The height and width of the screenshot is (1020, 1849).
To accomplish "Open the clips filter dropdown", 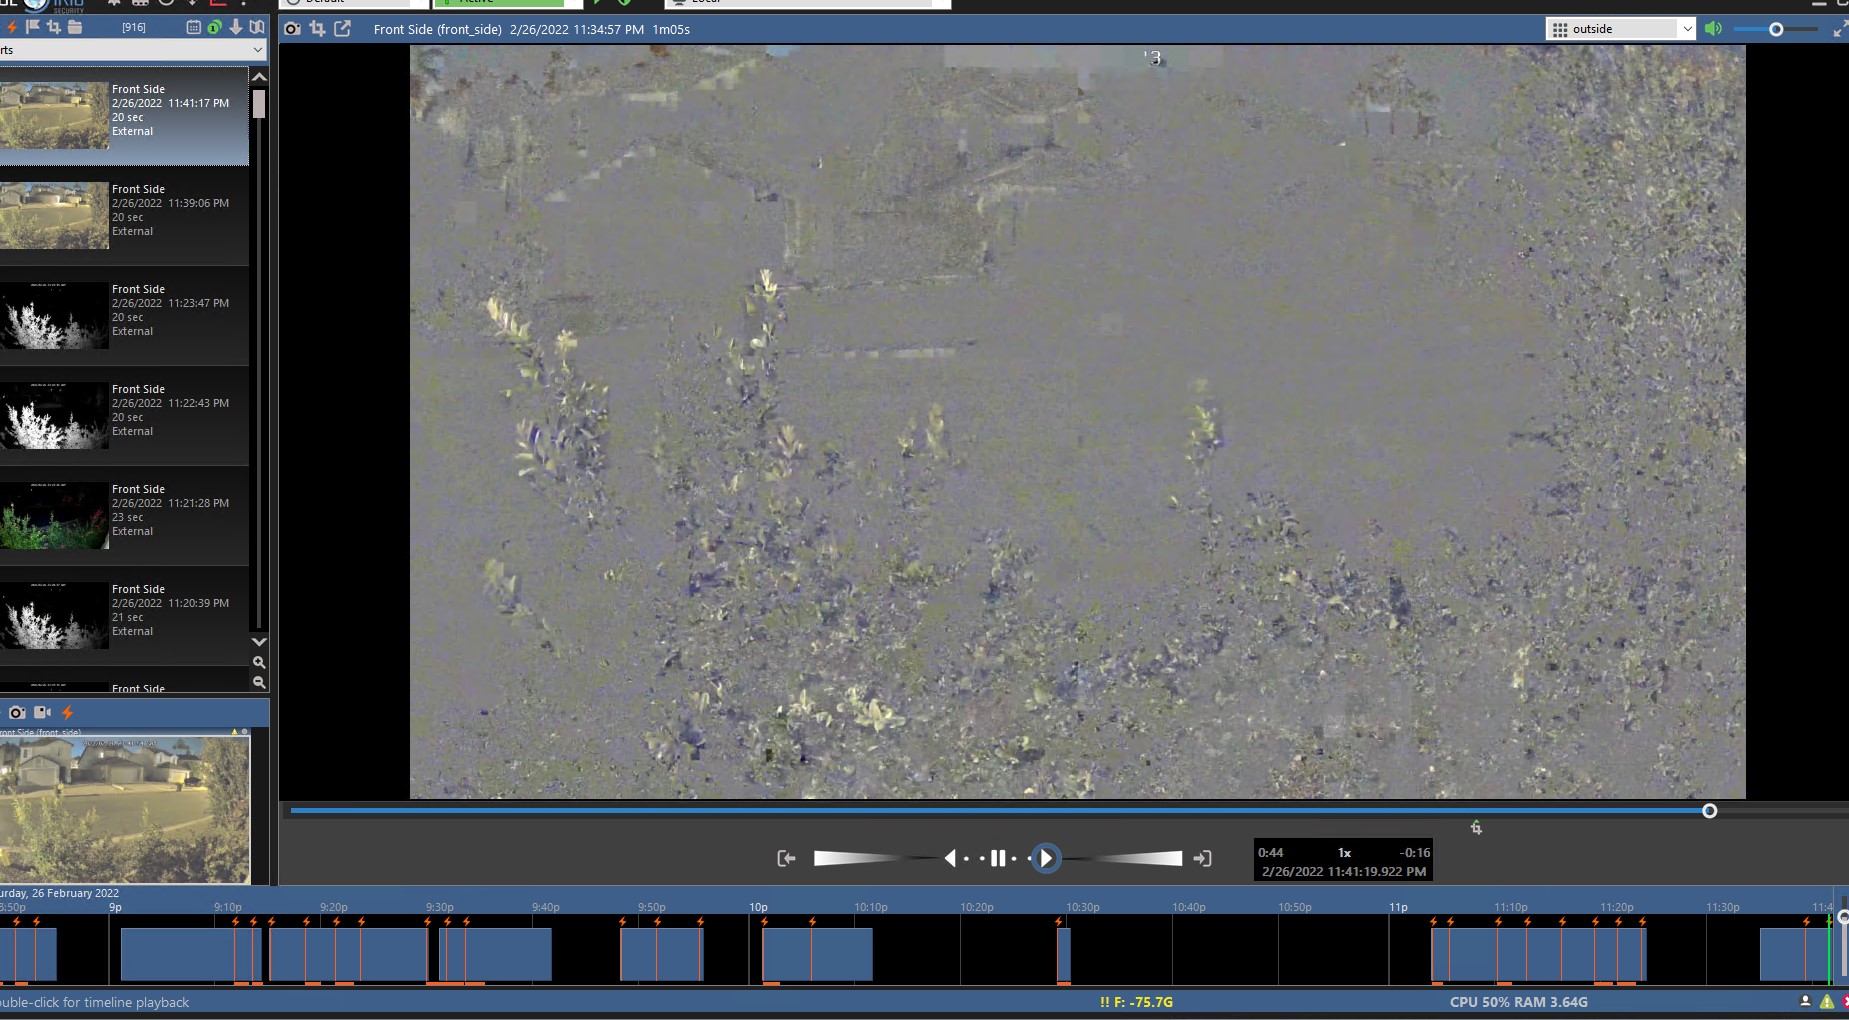I will tap(133, 50).
